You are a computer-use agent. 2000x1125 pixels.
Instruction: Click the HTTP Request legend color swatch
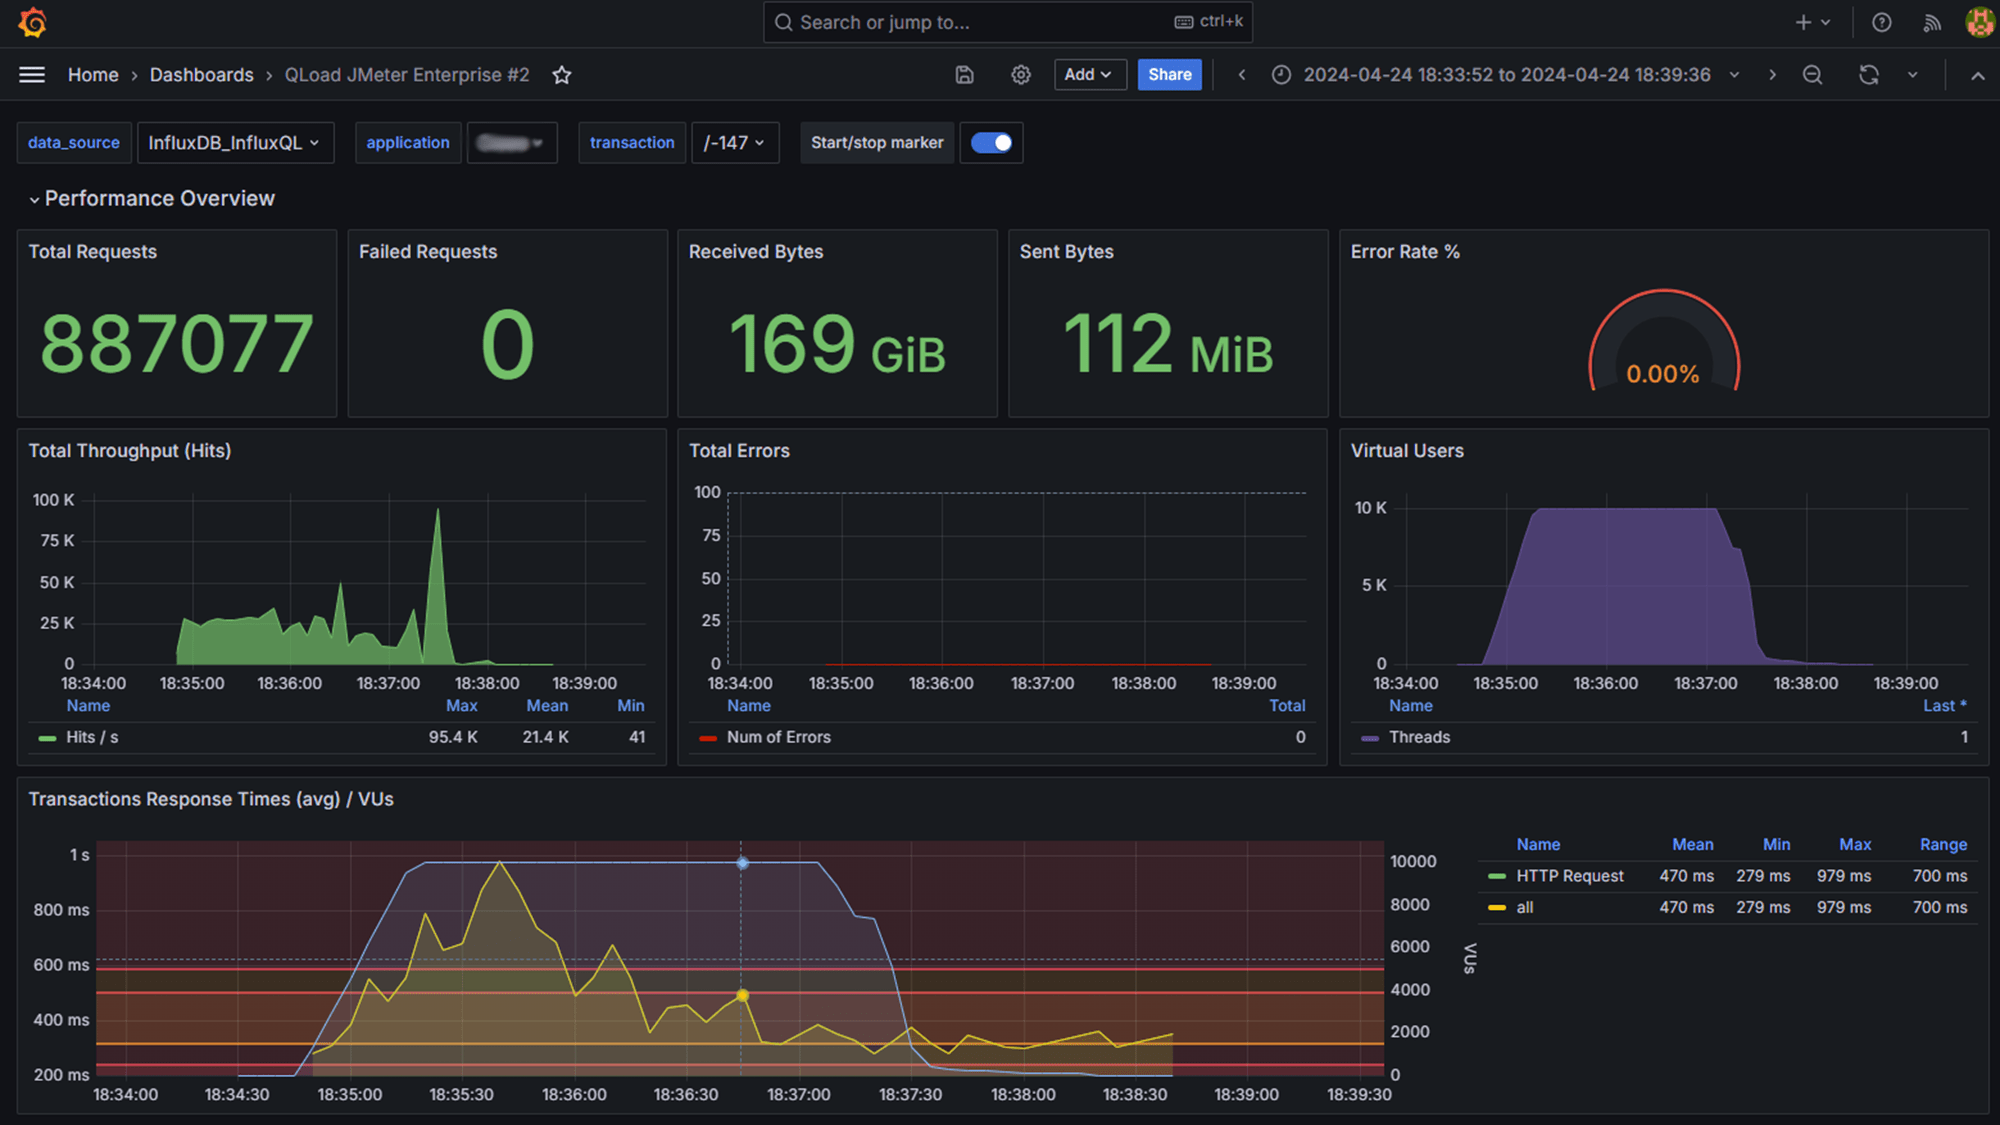coord(1496,876)
